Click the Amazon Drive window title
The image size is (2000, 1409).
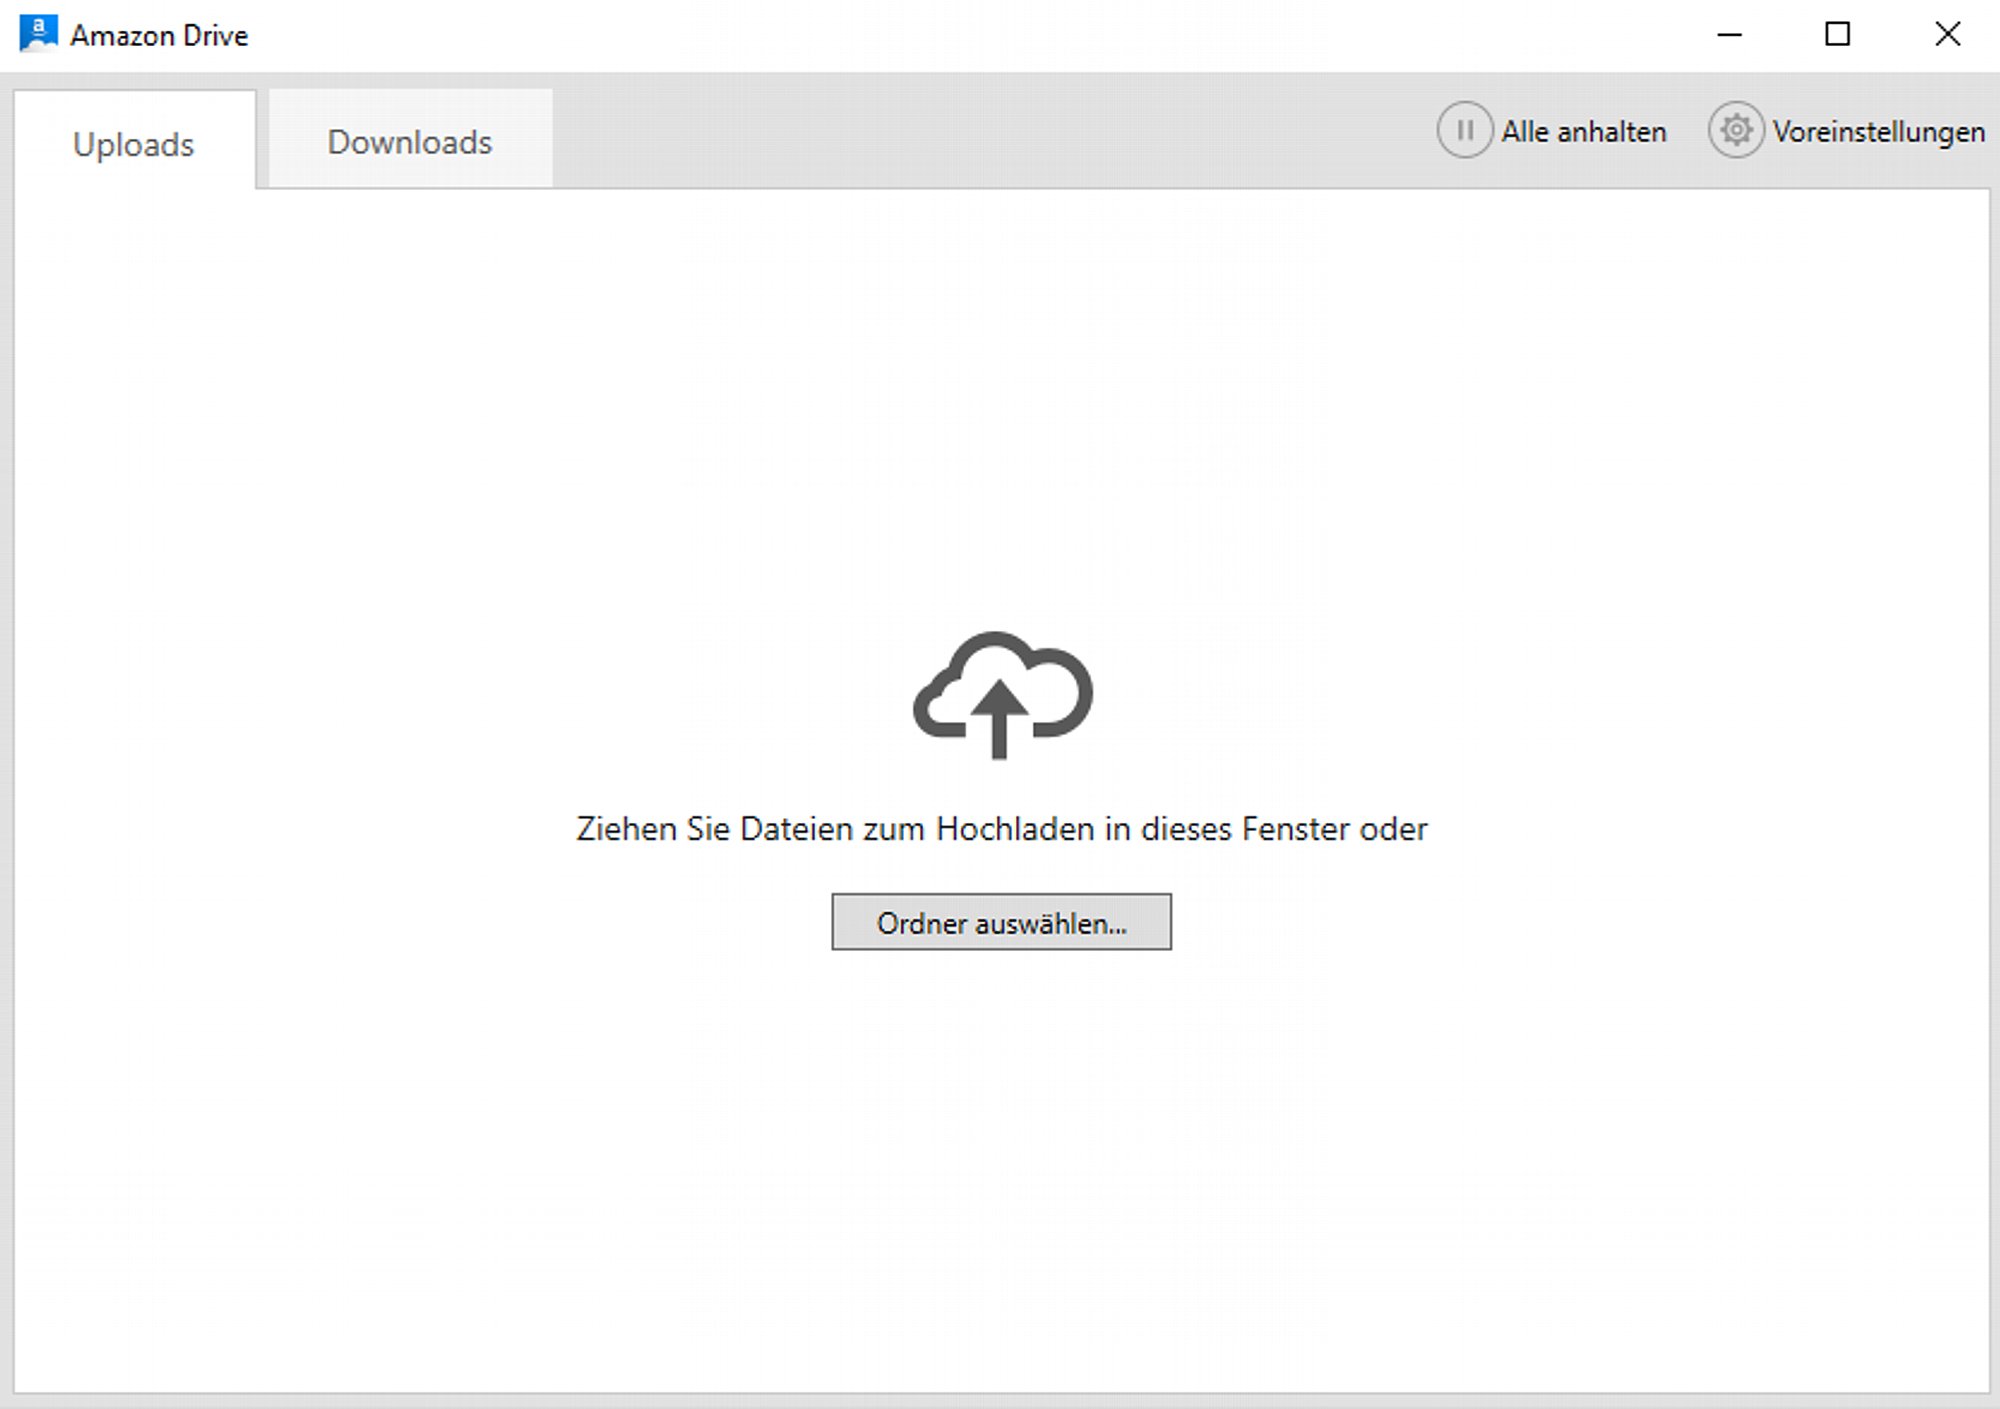(159, 36)
